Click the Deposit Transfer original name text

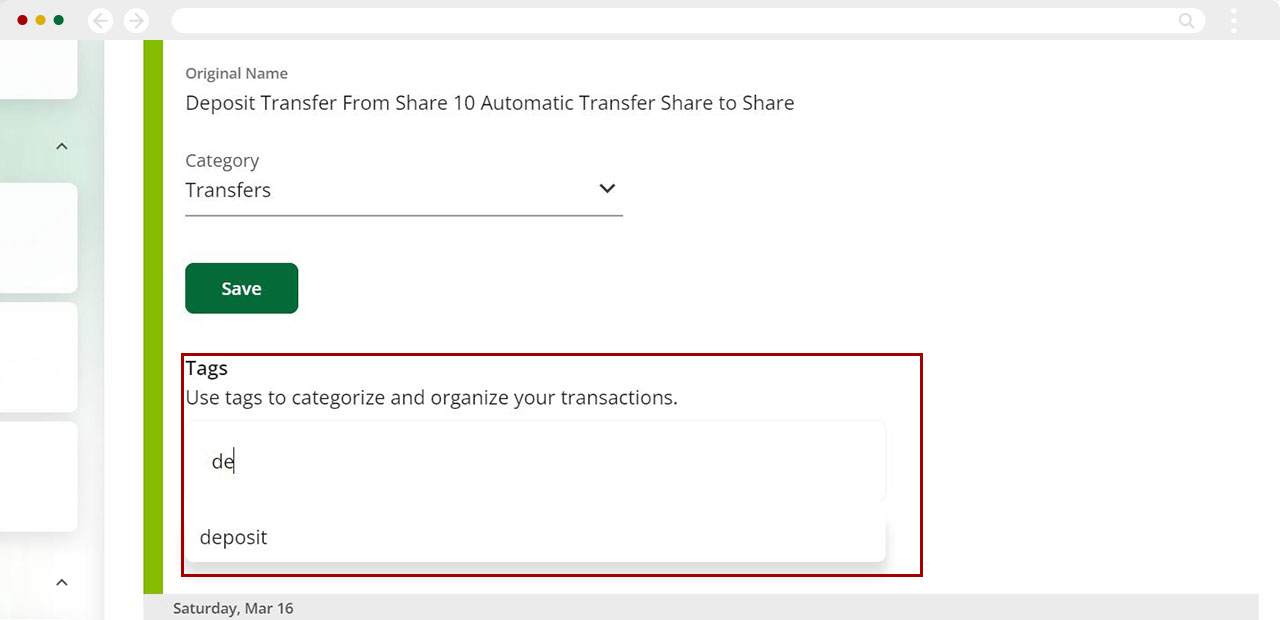[x=489, y=103]
